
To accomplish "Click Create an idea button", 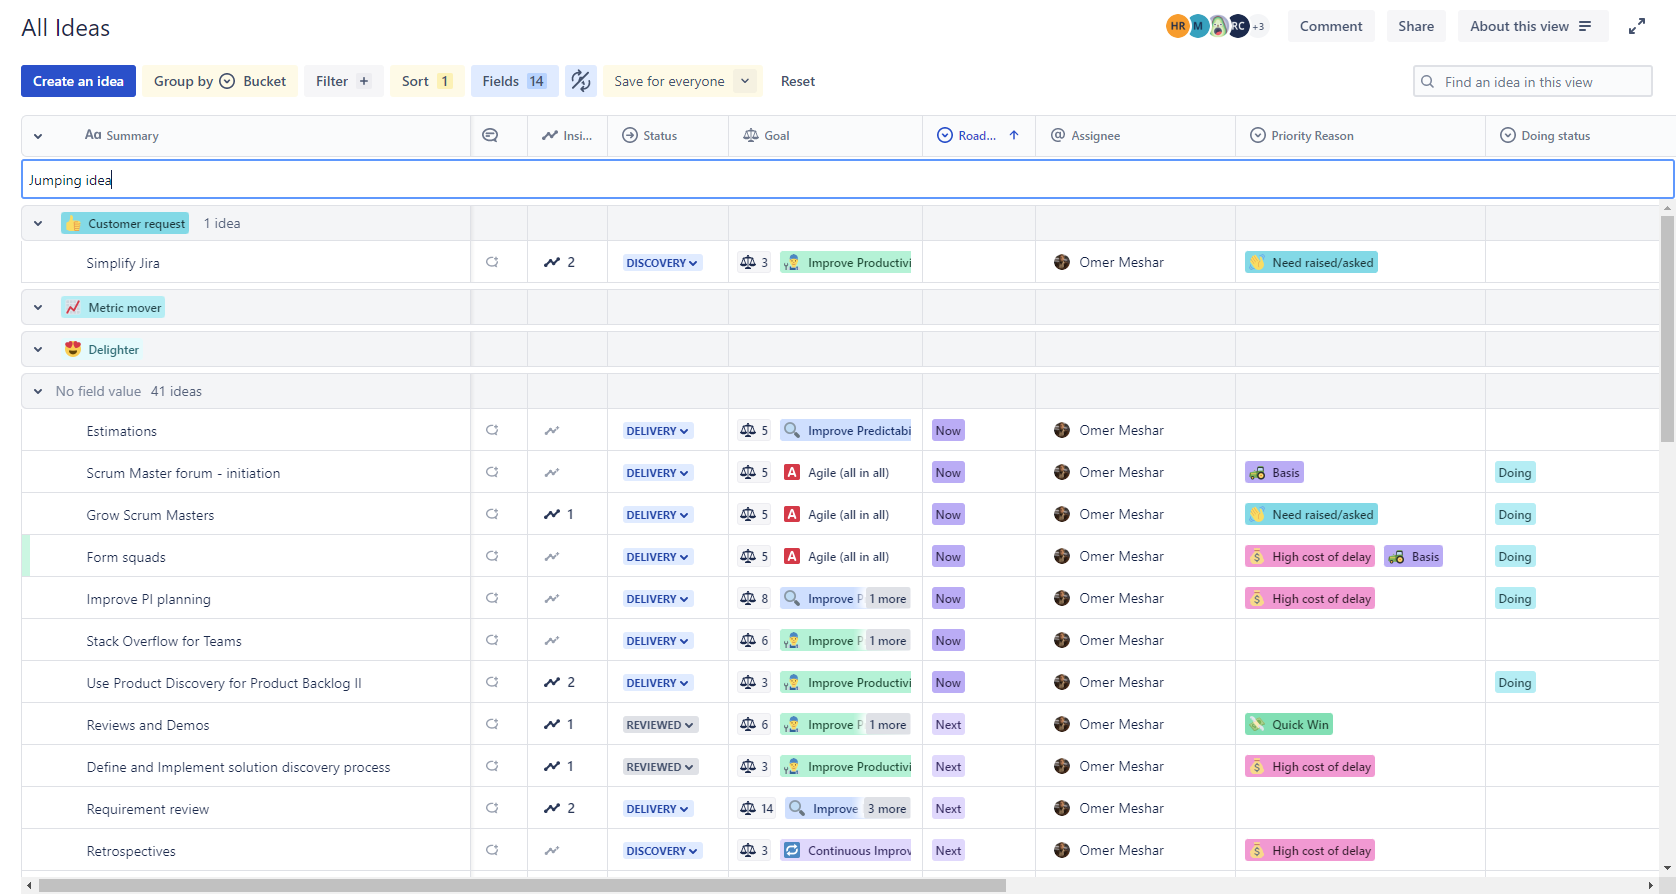I will (78, 81).
